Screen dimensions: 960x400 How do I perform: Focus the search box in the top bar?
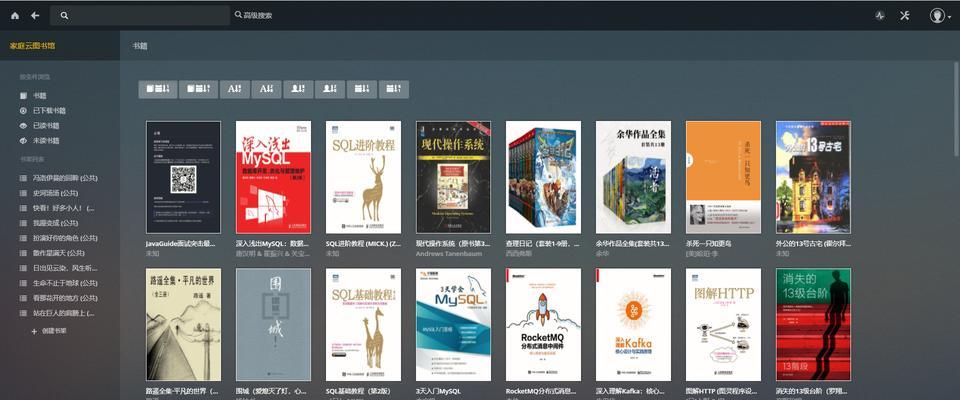(140, 15)
